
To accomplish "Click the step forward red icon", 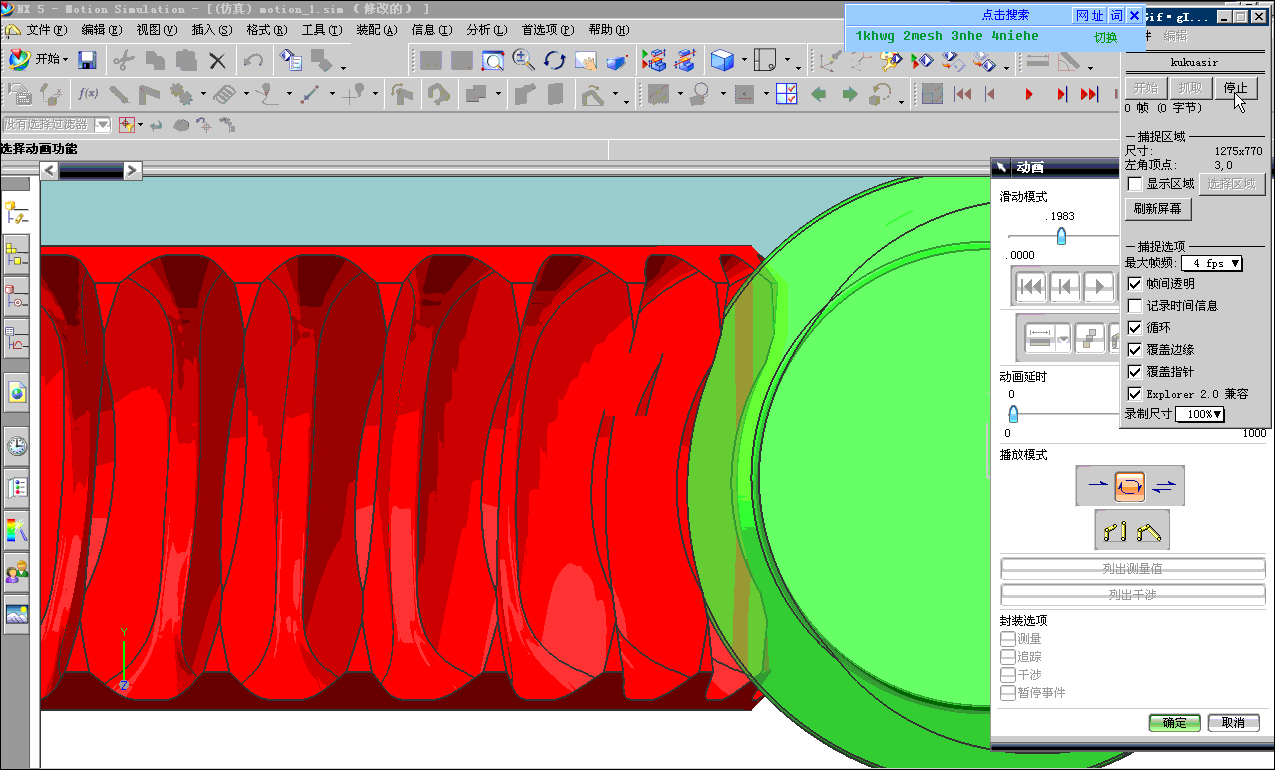I will pos(1062,95).
